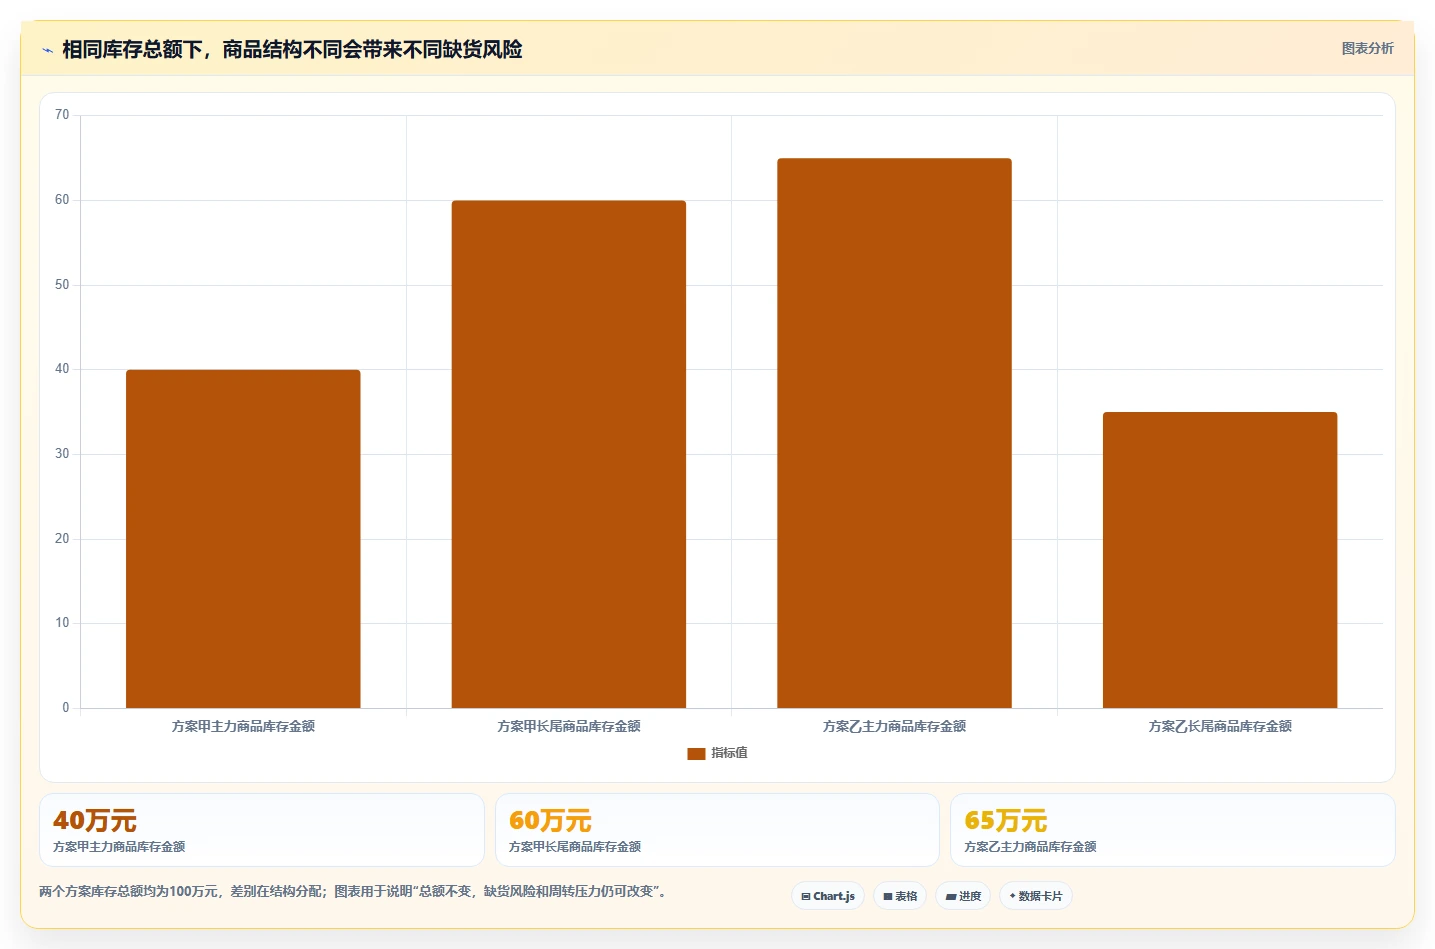Click the y-axis tick value 30
Screen dimensions: 1435x949
62,454
